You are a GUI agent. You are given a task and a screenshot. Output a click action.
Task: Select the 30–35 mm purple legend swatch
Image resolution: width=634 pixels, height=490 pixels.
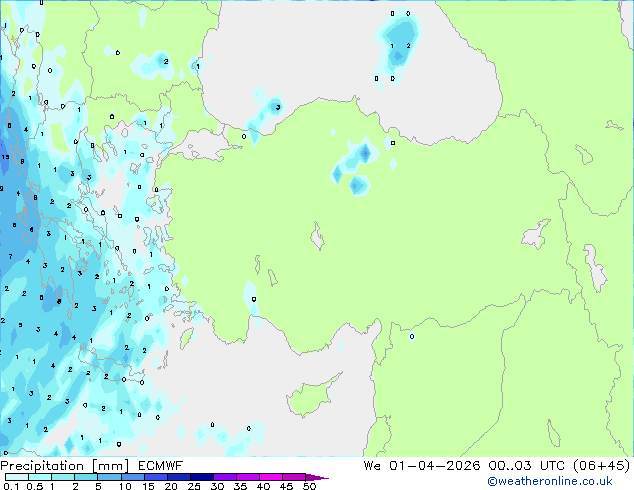[225, 477]
